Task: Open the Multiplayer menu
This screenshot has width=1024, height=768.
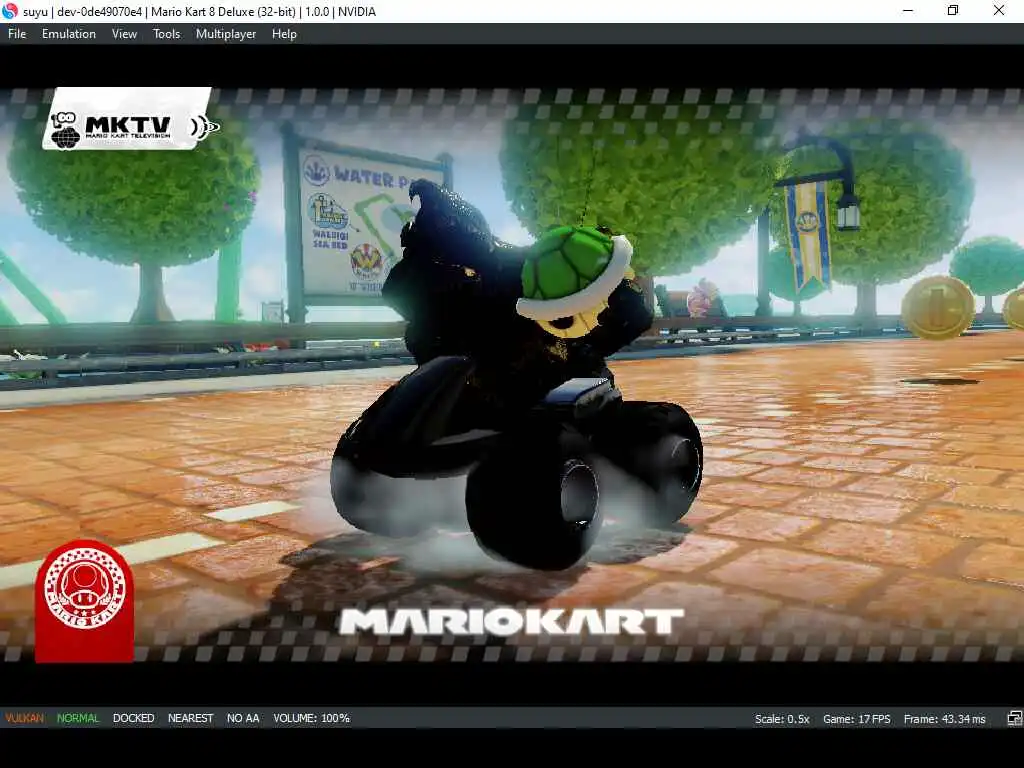Action: tap(226, 34)
